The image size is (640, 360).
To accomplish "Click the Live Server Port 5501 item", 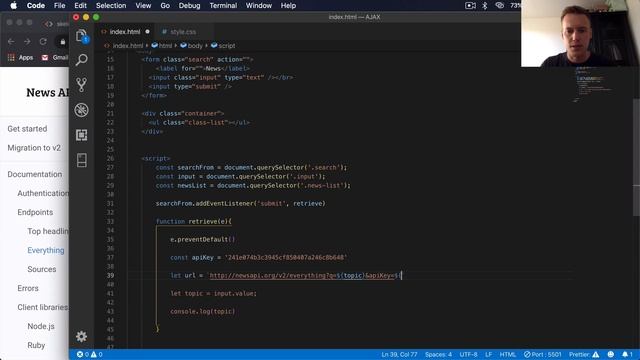I will pos(542,354).
